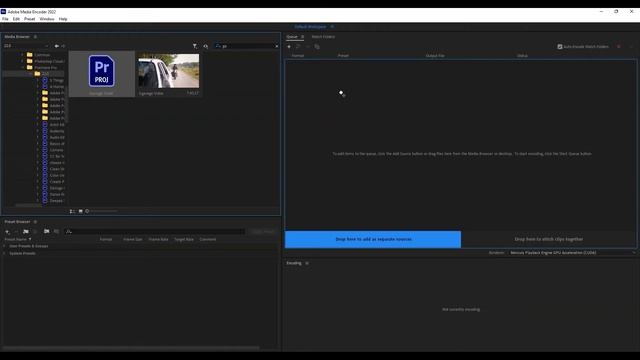This screenshot has height=360, width=640.
Task: Click the Preset Name sort arrow
Action: [30, 239]
